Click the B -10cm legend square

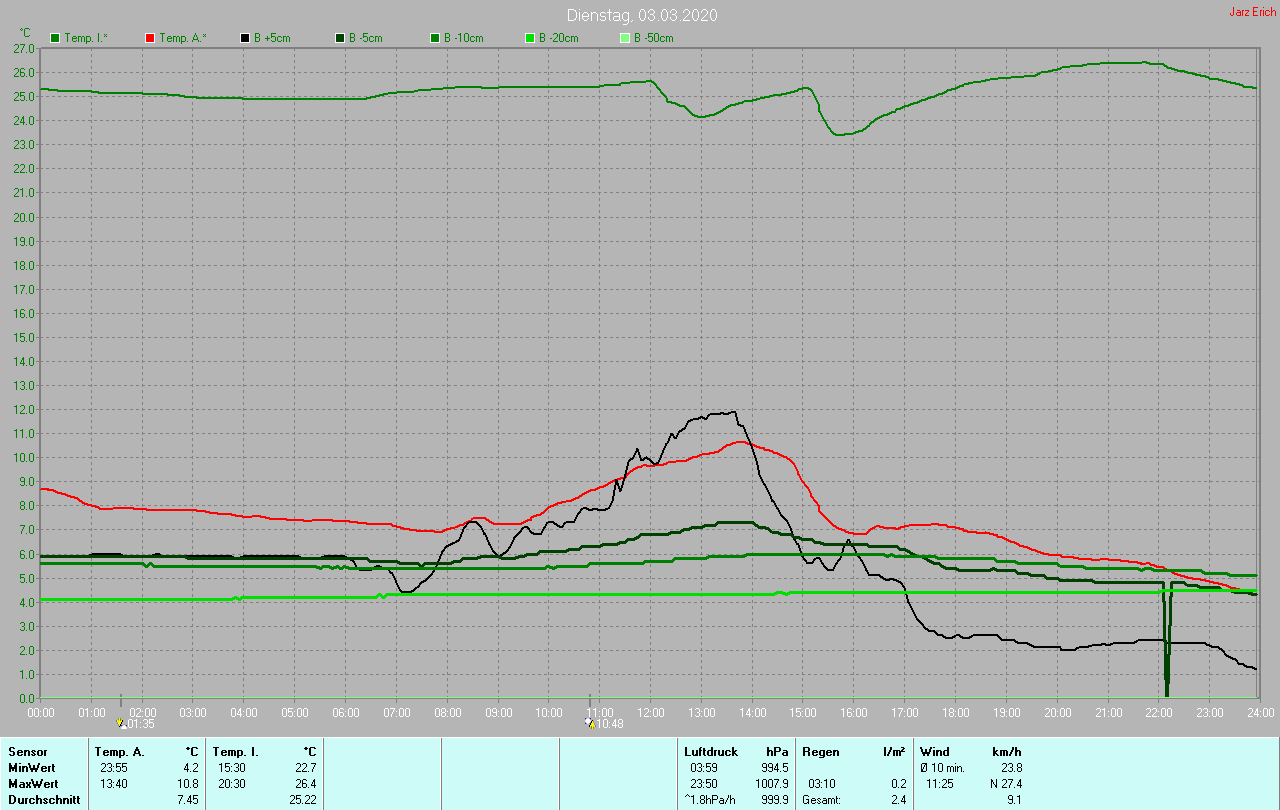click(435, 38)
